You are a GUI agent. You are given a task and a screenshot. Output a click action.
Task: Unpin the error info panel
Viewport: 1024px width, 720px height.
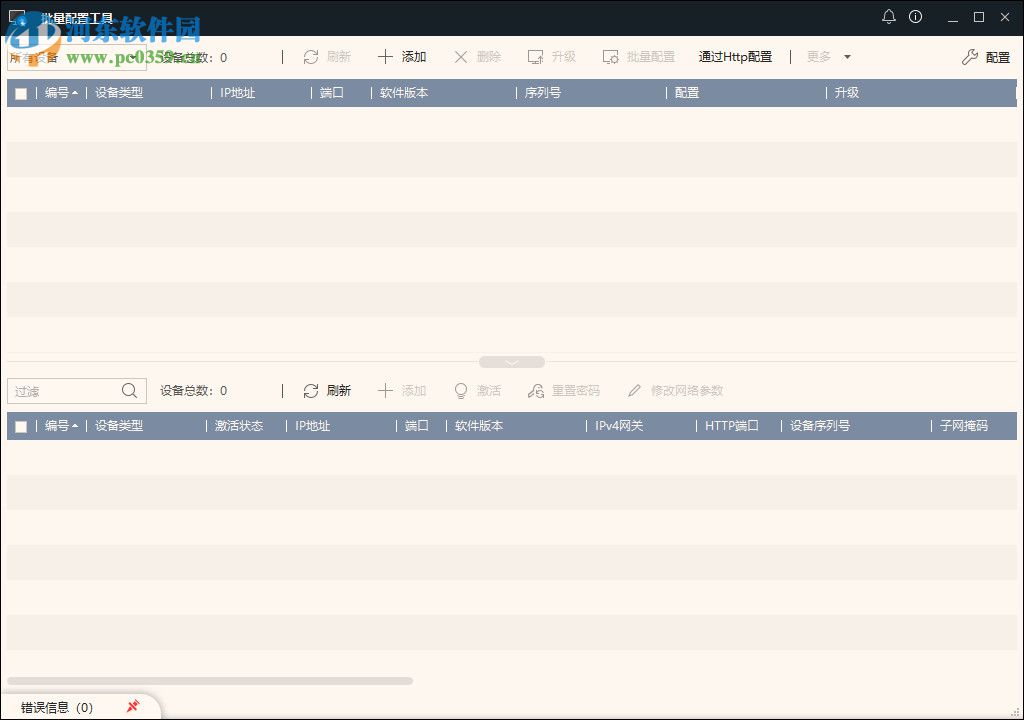pos(133,706)
